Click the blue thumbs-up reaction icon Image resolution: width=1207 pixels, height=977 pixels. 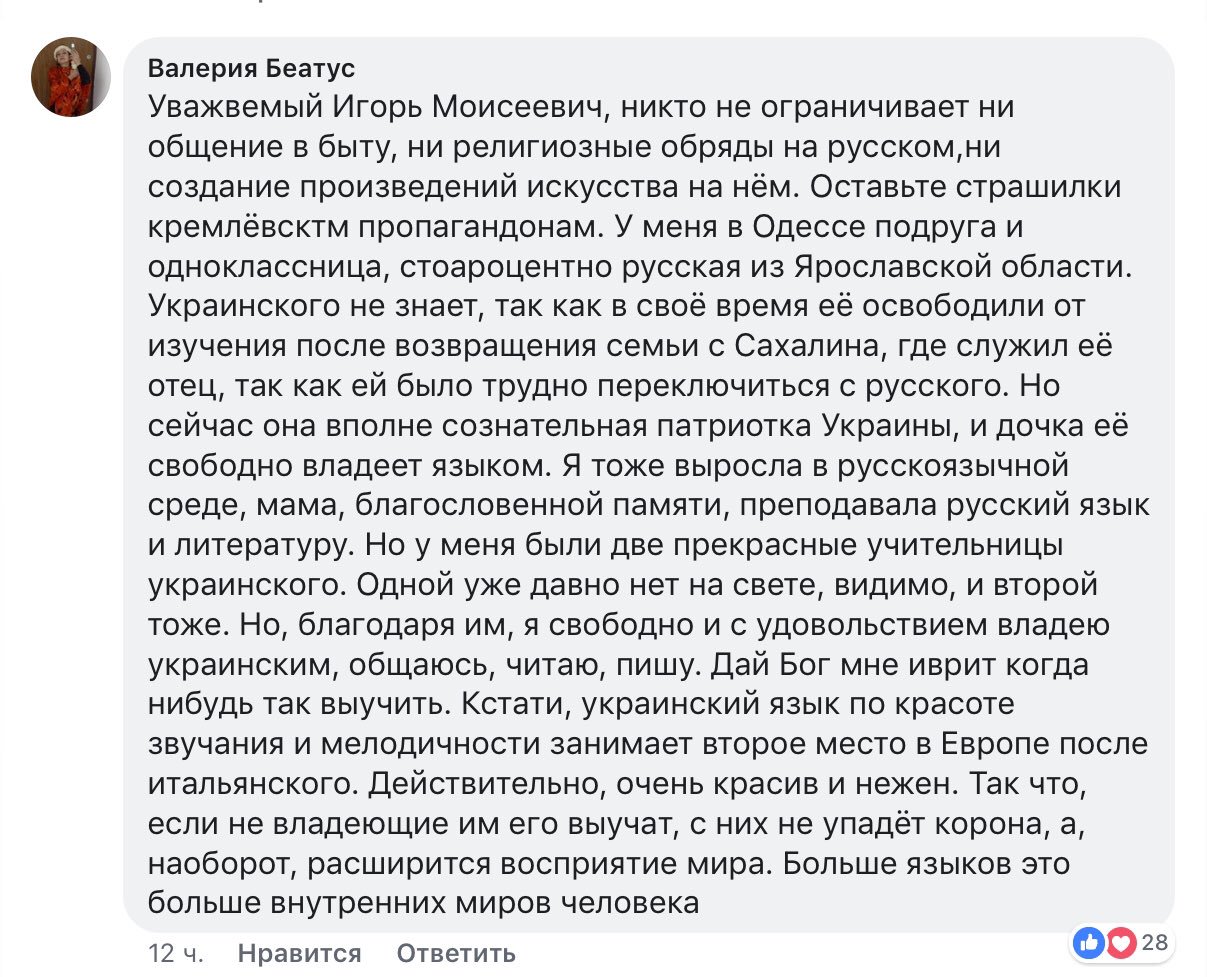point(1089,942)
